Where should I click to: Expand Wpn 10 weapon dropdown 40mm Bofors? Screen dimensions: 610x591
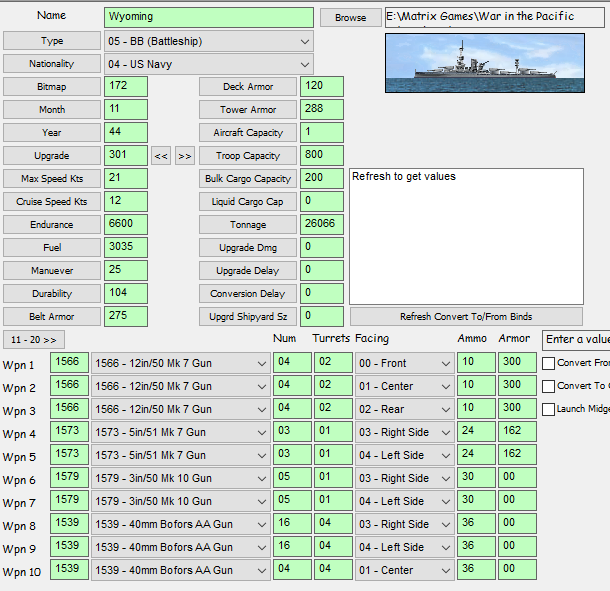tap(181, 570)
